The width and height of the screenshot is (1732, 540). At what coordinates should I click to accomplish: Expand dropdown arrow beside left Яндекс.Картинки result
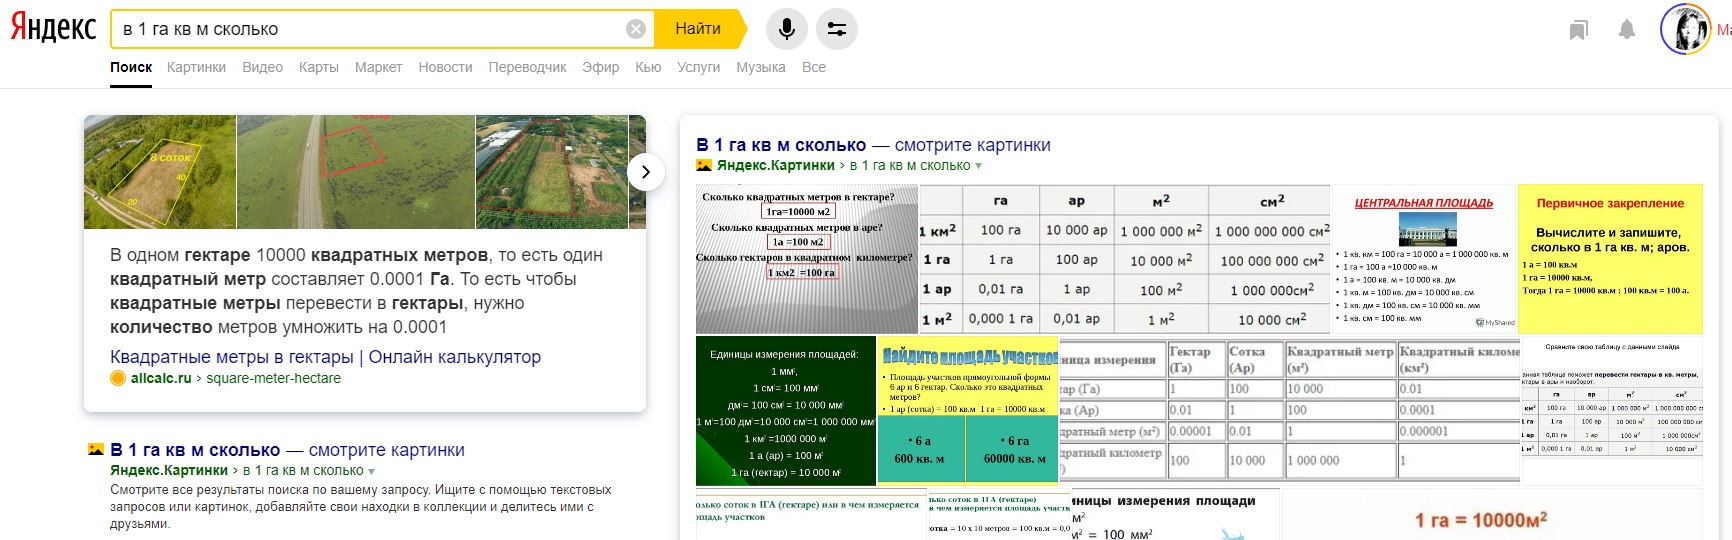(372, 471)
